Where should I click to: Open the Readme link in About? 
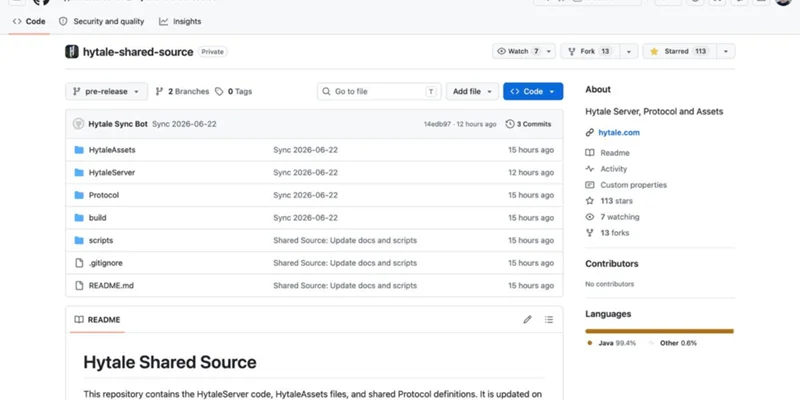(x=615, y=153)
